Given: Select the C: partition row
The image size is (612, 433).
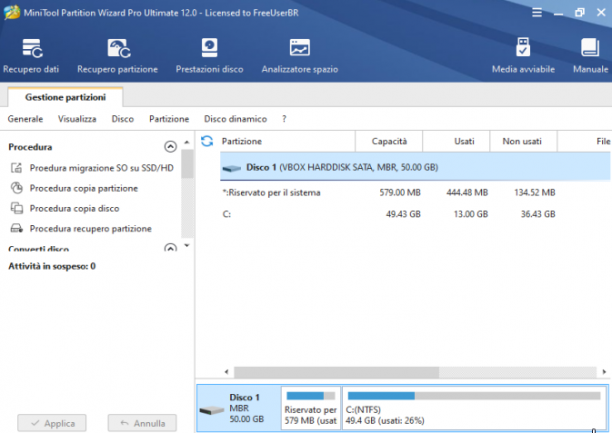Looking at the screenshot, I should tap(415, 214).
